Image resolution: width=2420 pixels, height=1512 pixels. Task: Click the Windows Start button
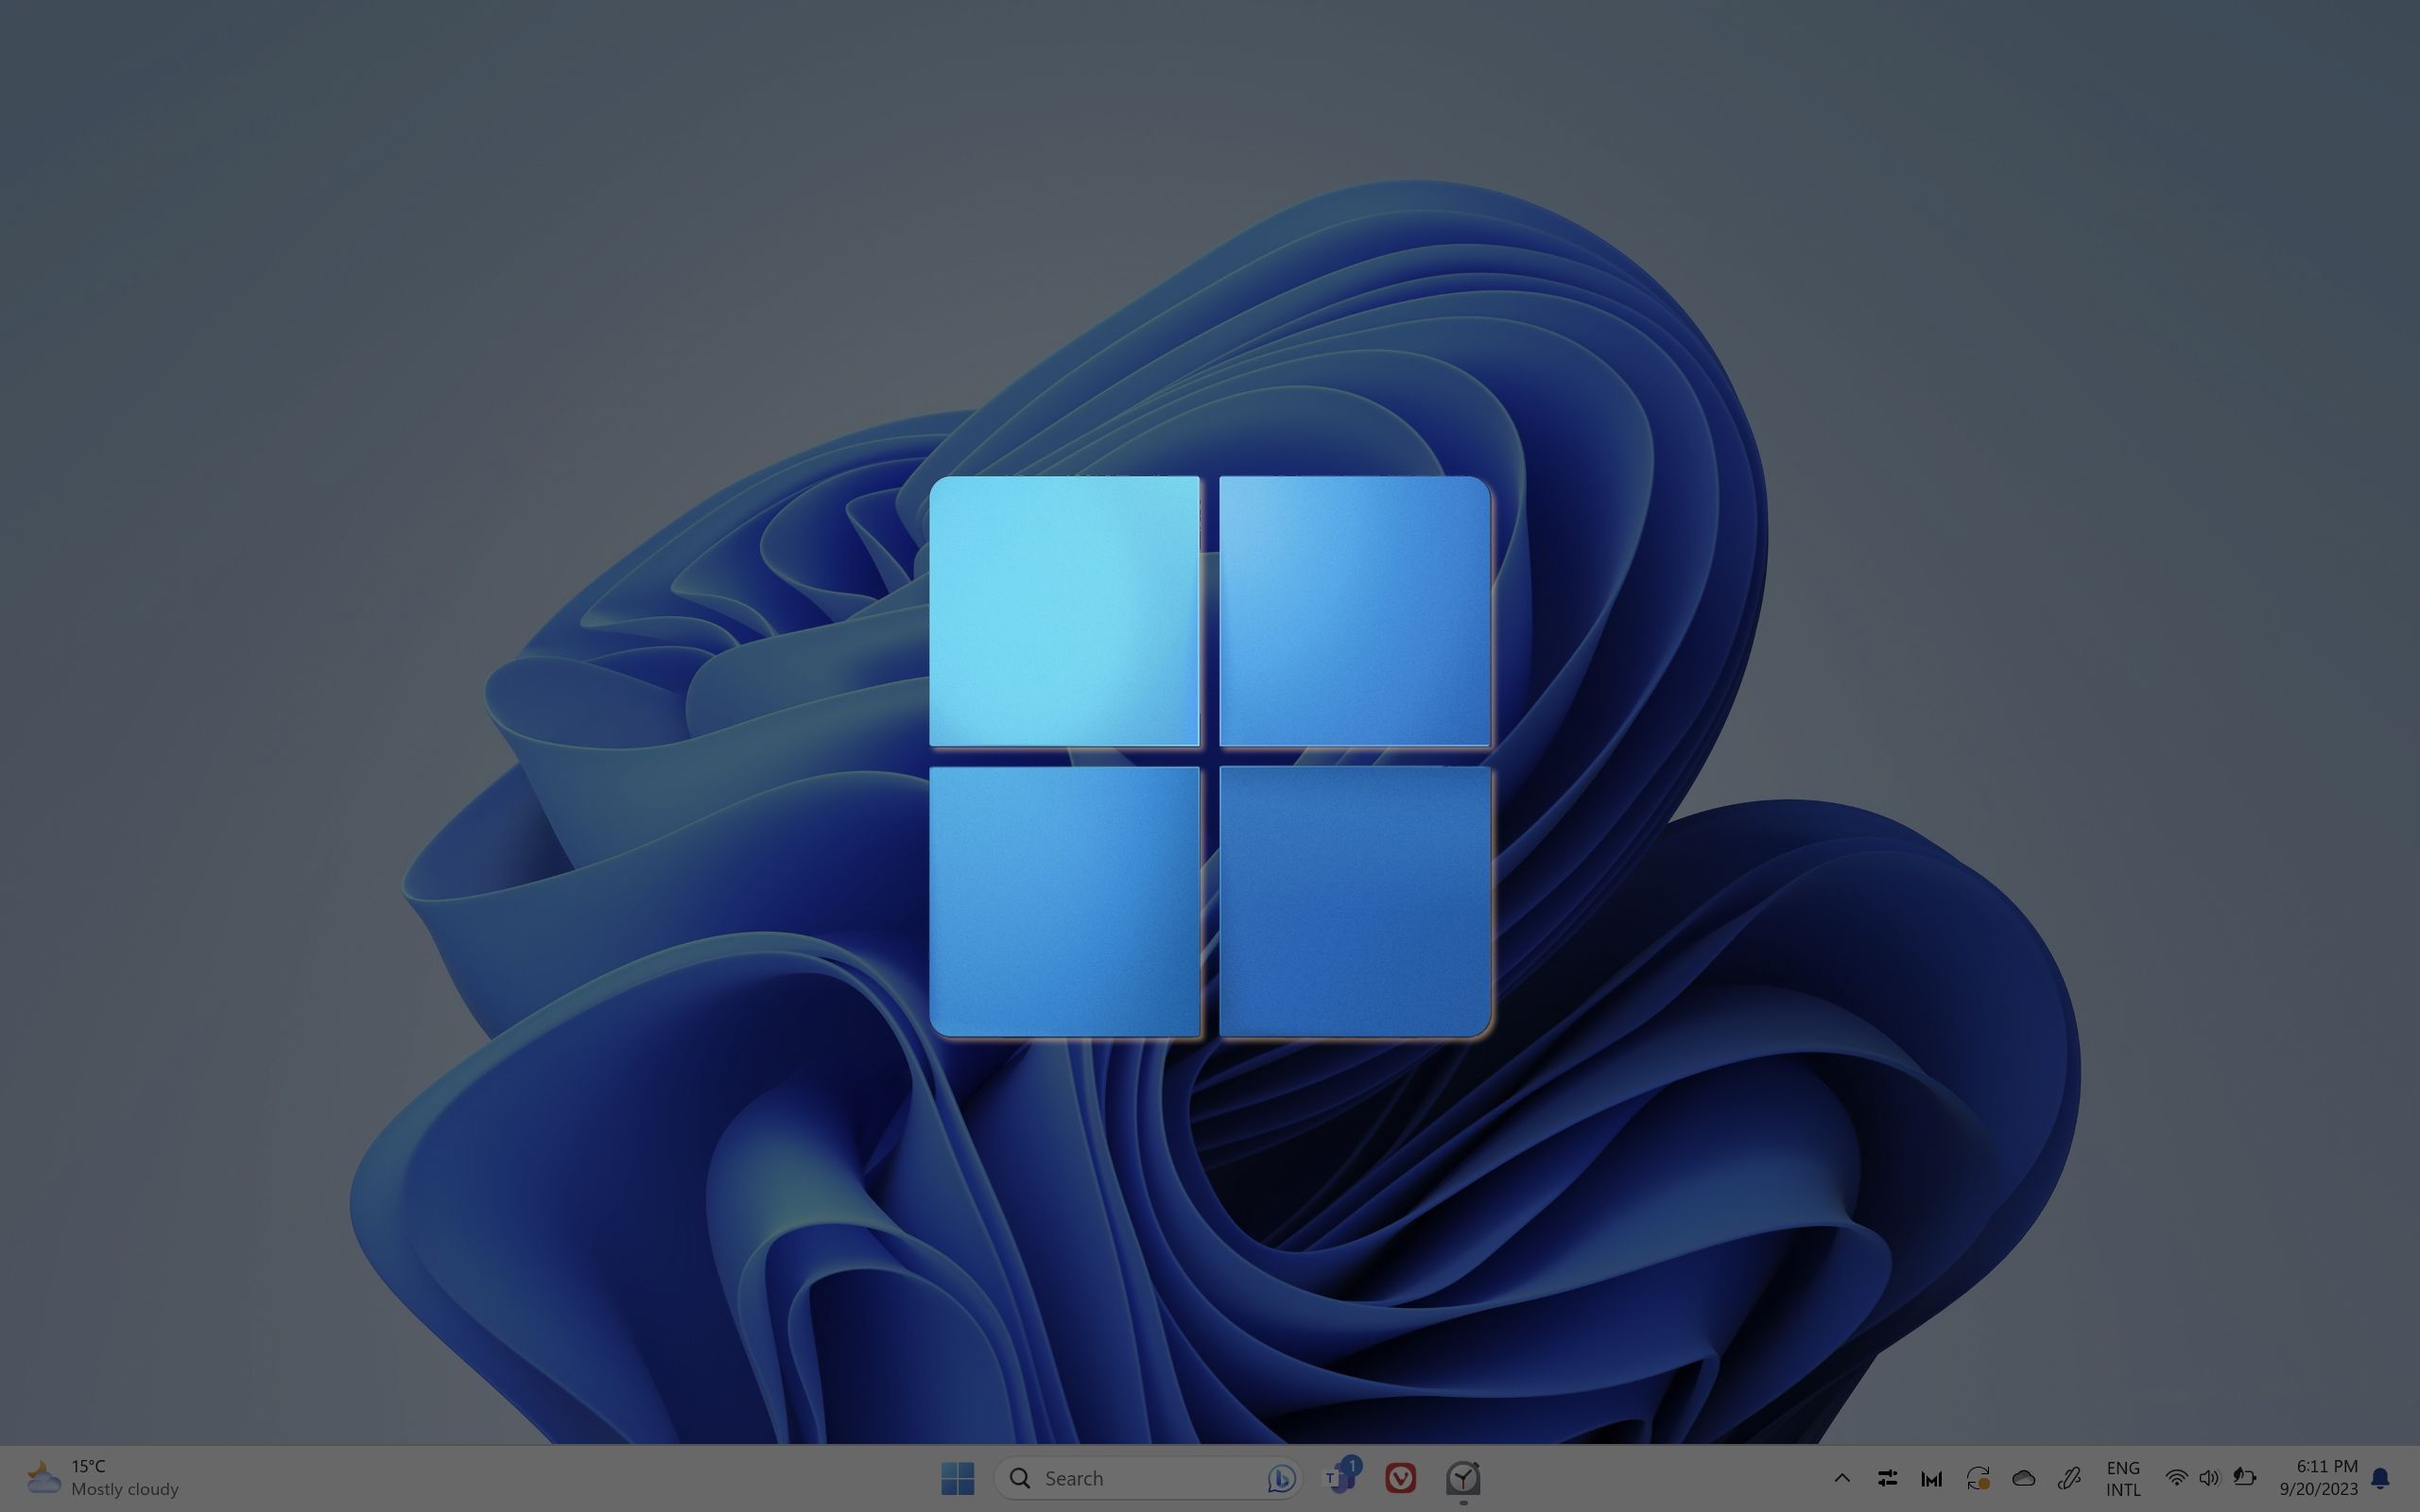coord(957,1477)
